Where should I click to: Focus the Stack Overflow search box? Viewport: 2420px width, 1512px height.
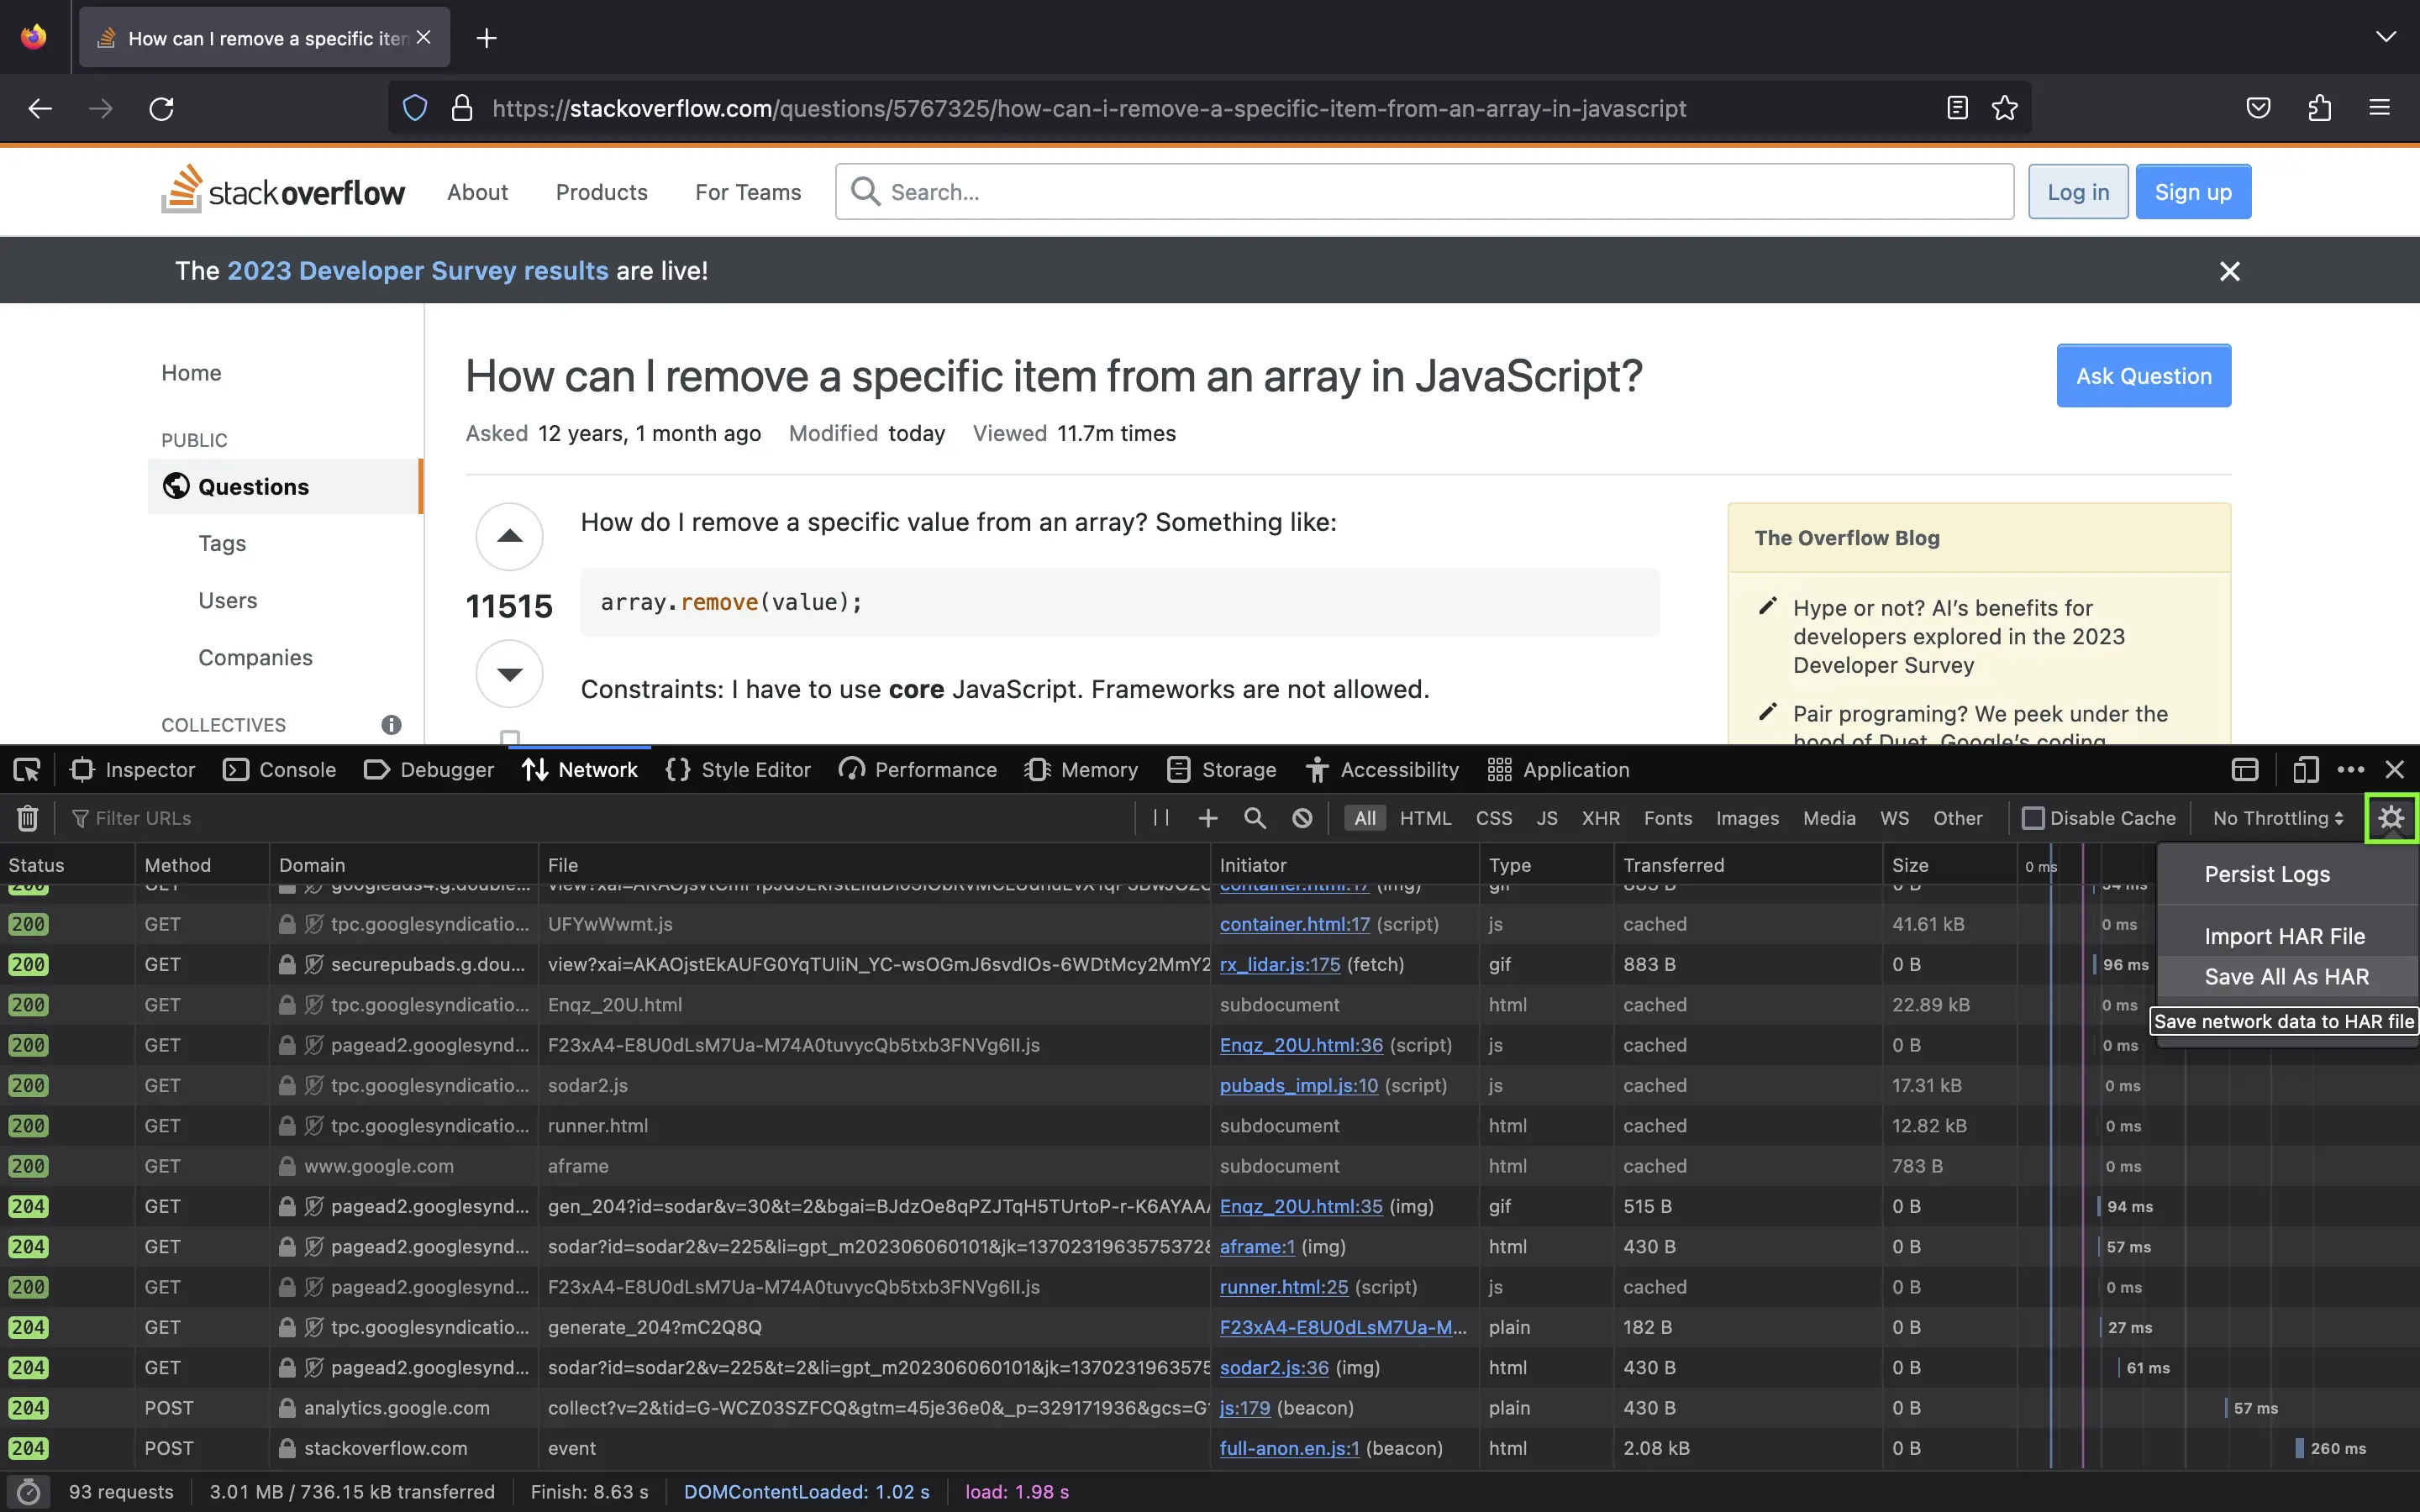click(x=1424, y=192)
